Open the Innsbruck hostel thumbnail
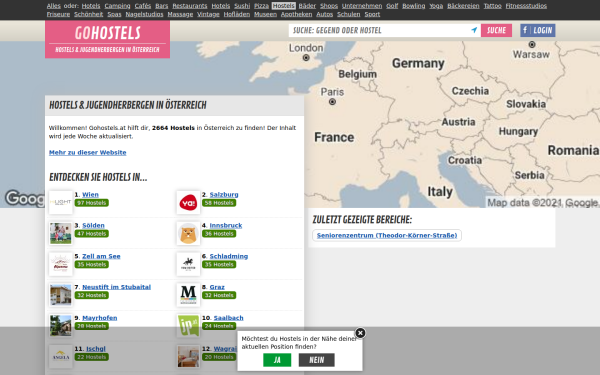Screen dimensions: 600x375 [188, 233]
